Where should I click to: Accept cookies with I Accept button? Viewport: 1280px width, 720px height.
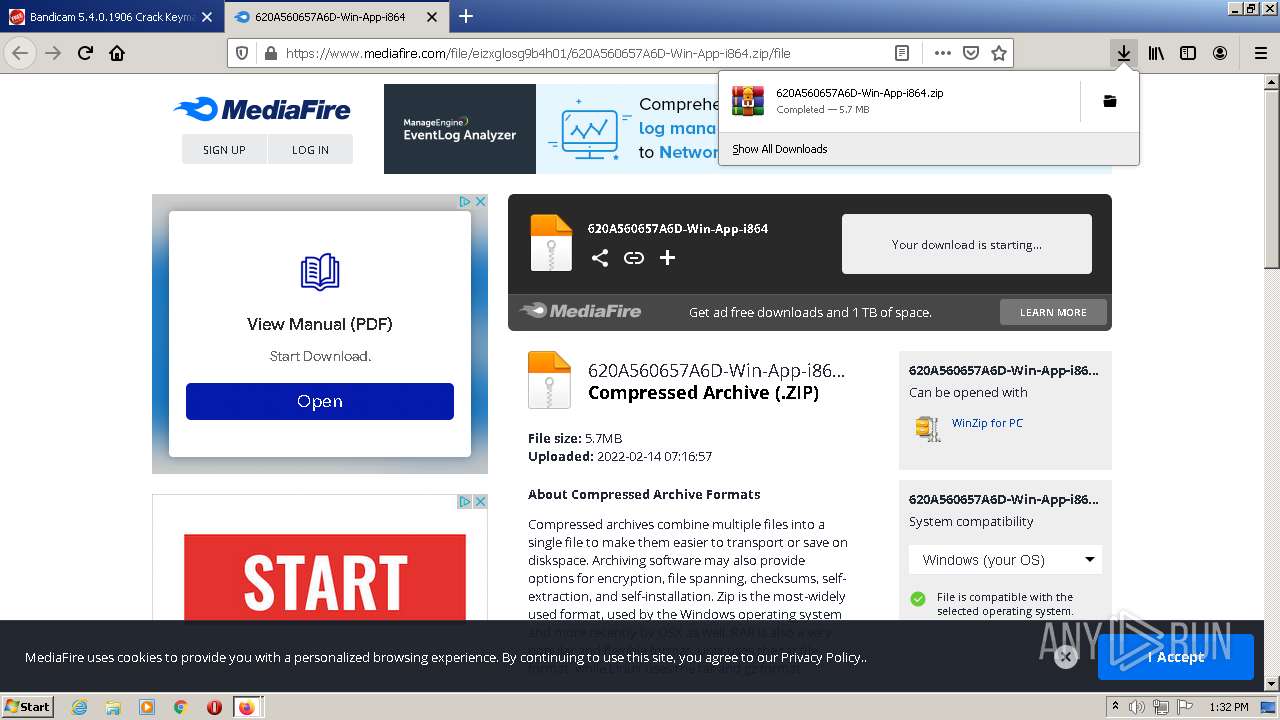pyautogui.click(x=1175, y=657)
